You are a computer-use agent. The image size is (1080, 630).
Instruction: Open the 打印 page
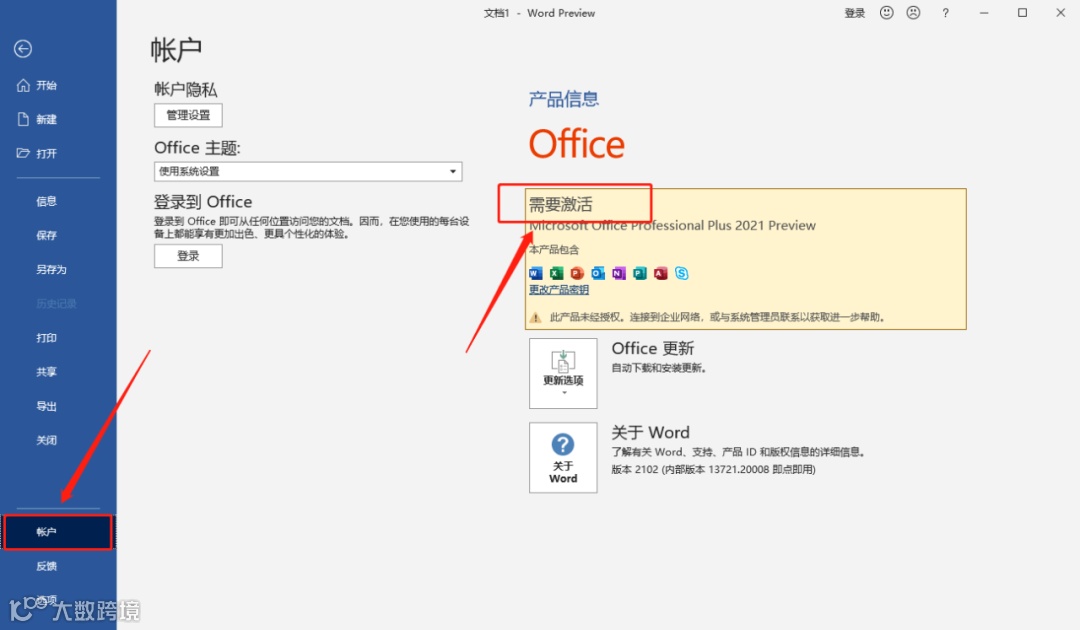pyautogui.click(x=46, y=338)
